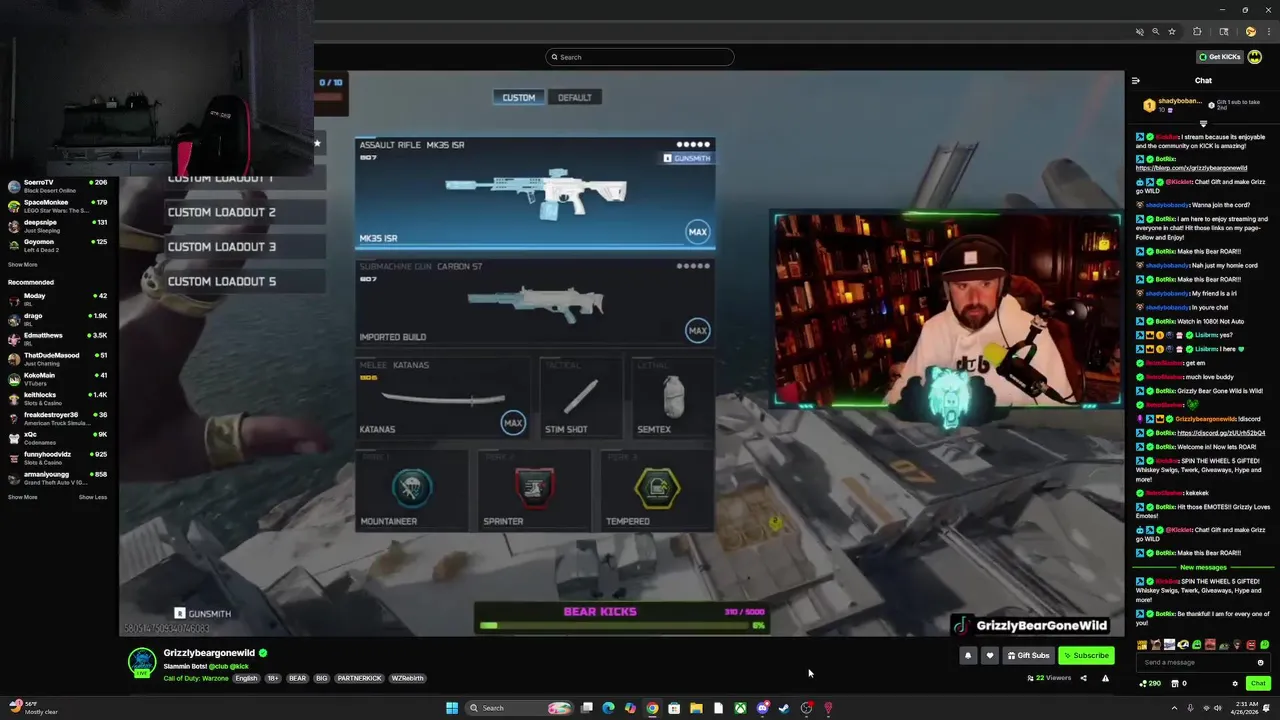This screenshot has height=720, width=1280.
Task: Collapse chat with the arrow icon
Action: [x=1136, y=81]
